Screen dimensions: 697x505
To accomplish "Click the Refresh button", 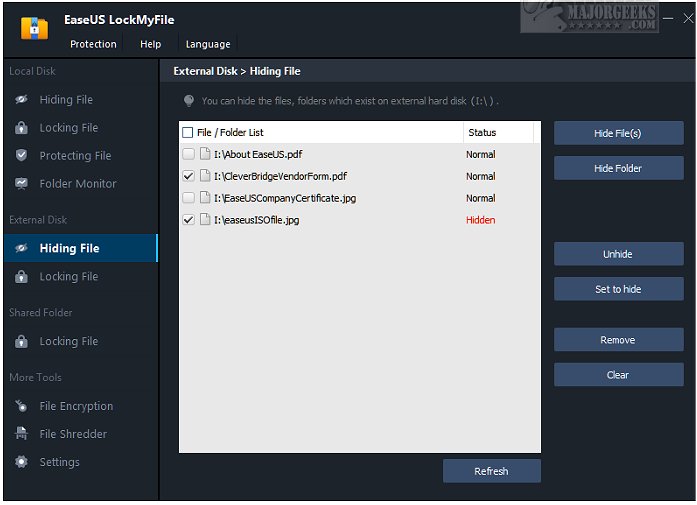I will pyautogui.click(x=492, y=471).
